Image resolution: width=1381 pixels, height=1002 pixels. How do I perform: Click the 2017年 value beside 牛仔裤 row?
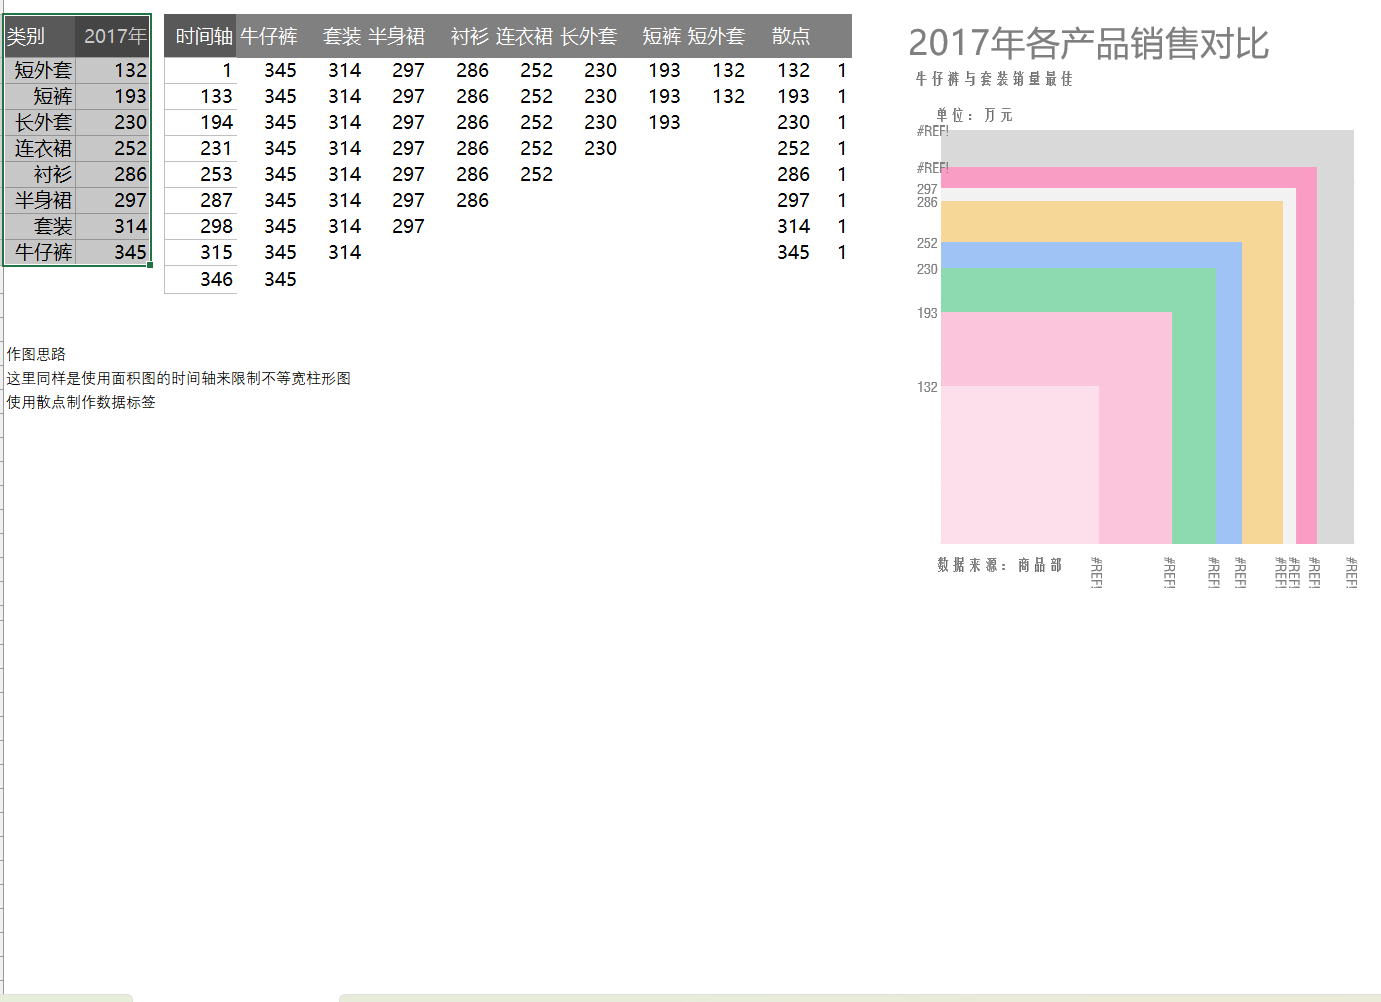113,252
